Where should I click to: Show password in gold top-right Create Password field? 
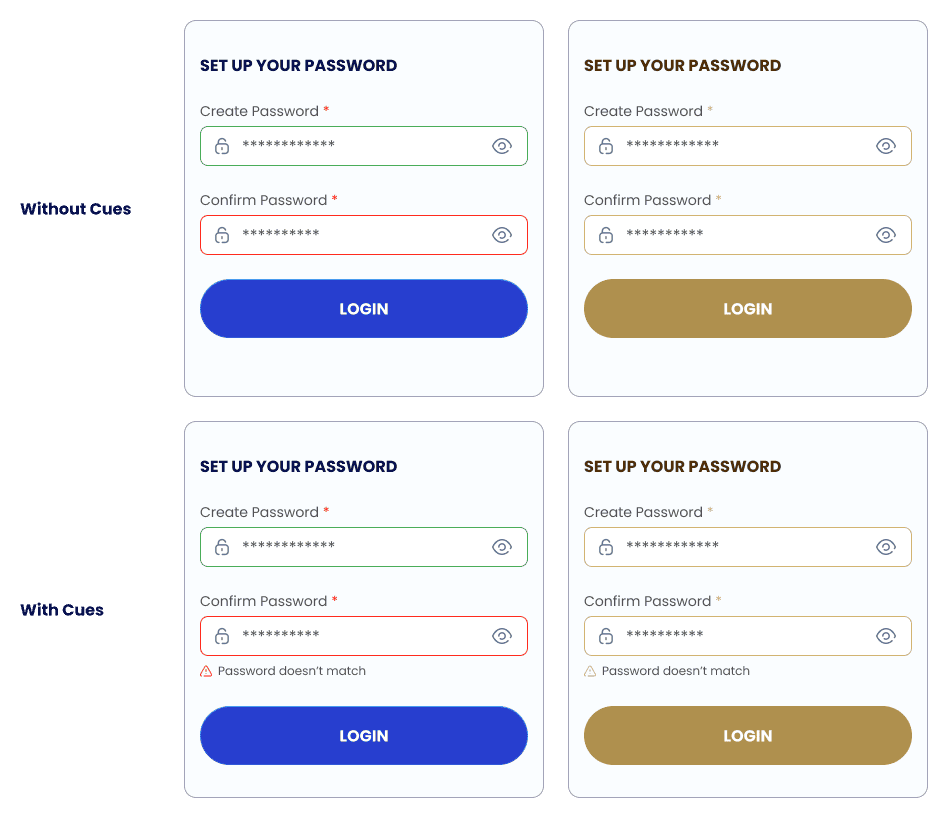pyautogui.click(x=886, y=146)
